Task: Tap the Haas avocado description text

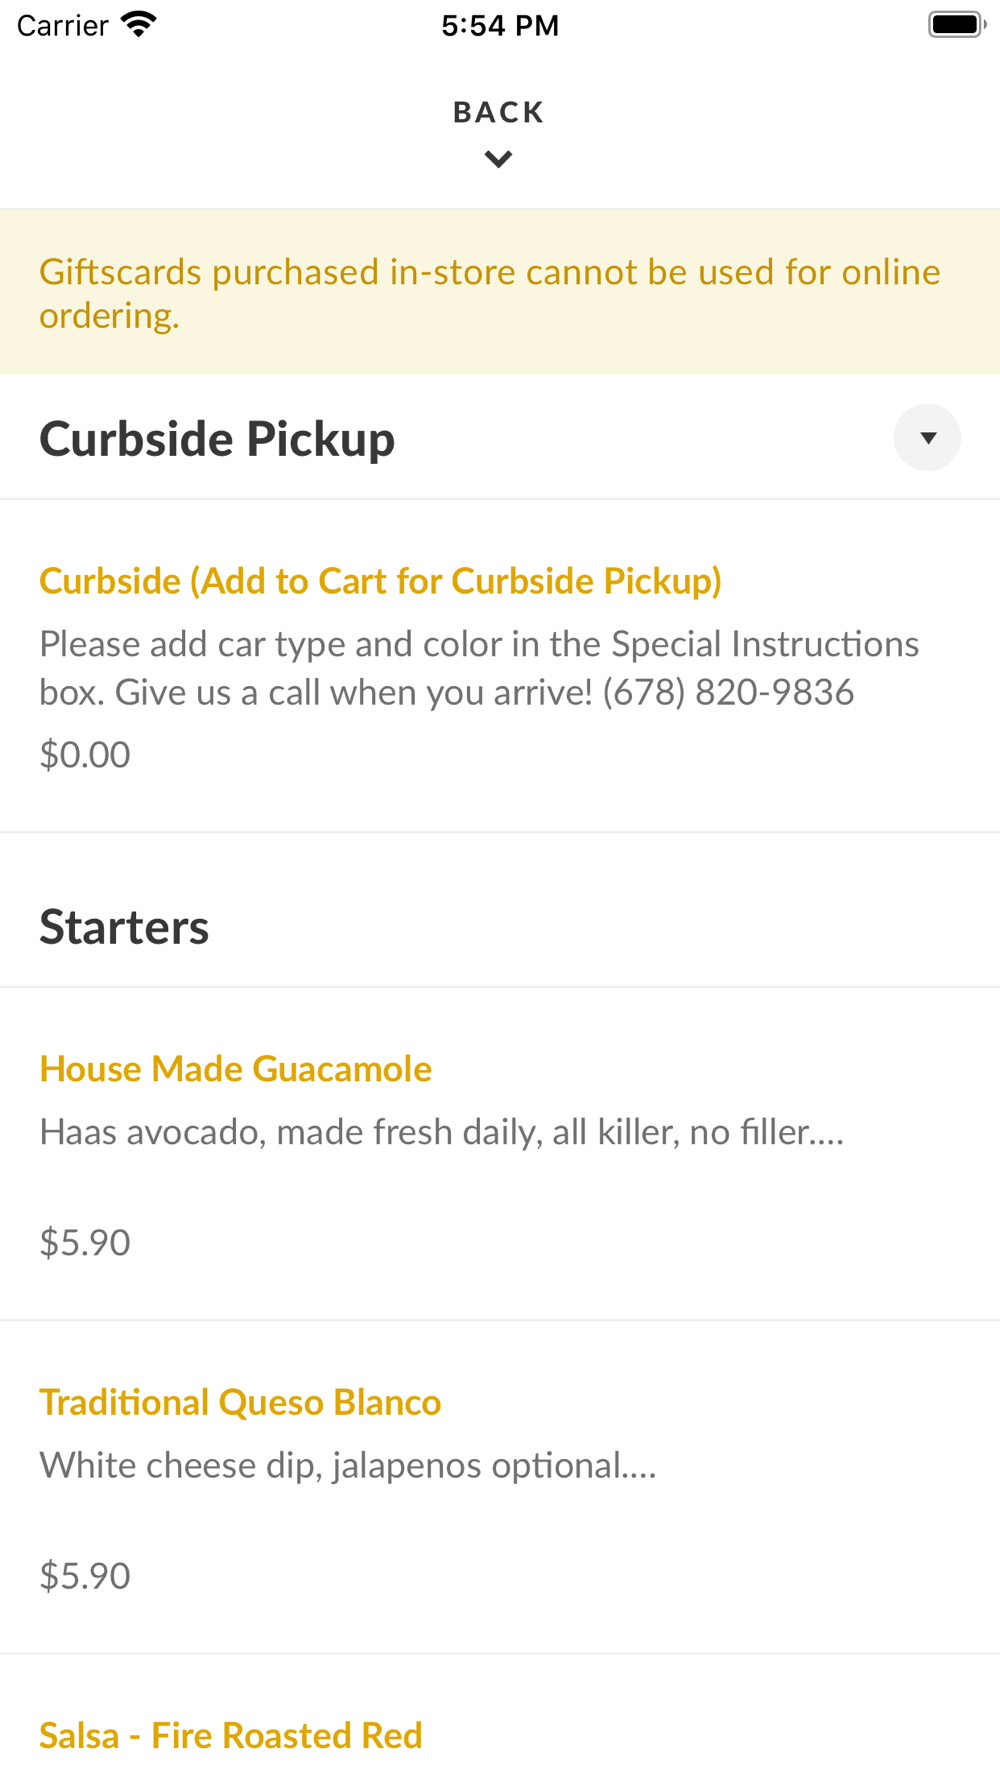Action: pyautogui.click(x=442, y=1132)
